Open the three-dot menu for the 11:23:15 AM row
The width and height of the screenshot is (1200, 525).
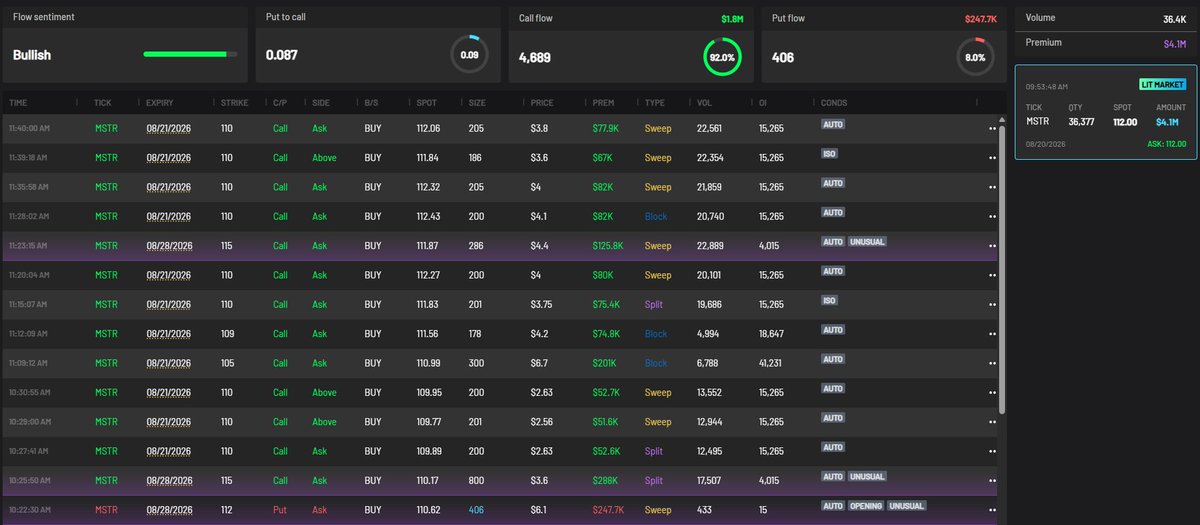point(992,246)
